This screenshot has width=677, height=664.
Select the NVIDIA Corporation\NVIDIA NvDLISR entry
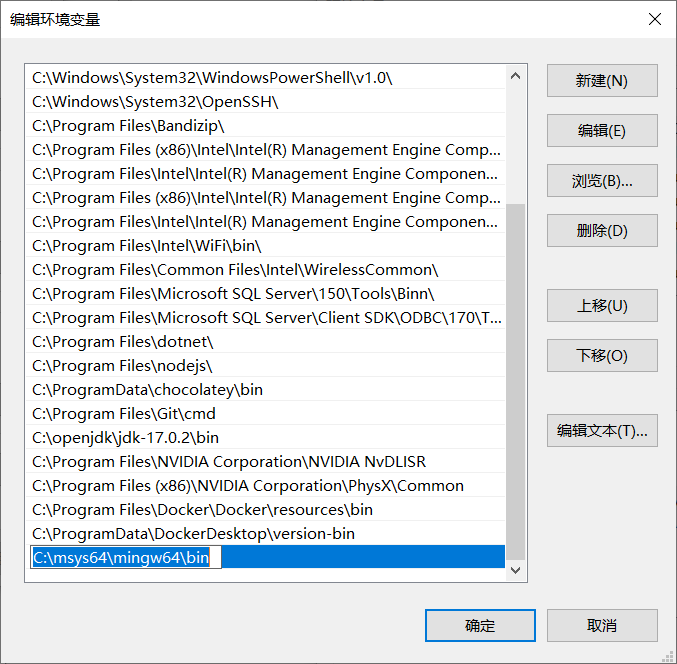265,462
